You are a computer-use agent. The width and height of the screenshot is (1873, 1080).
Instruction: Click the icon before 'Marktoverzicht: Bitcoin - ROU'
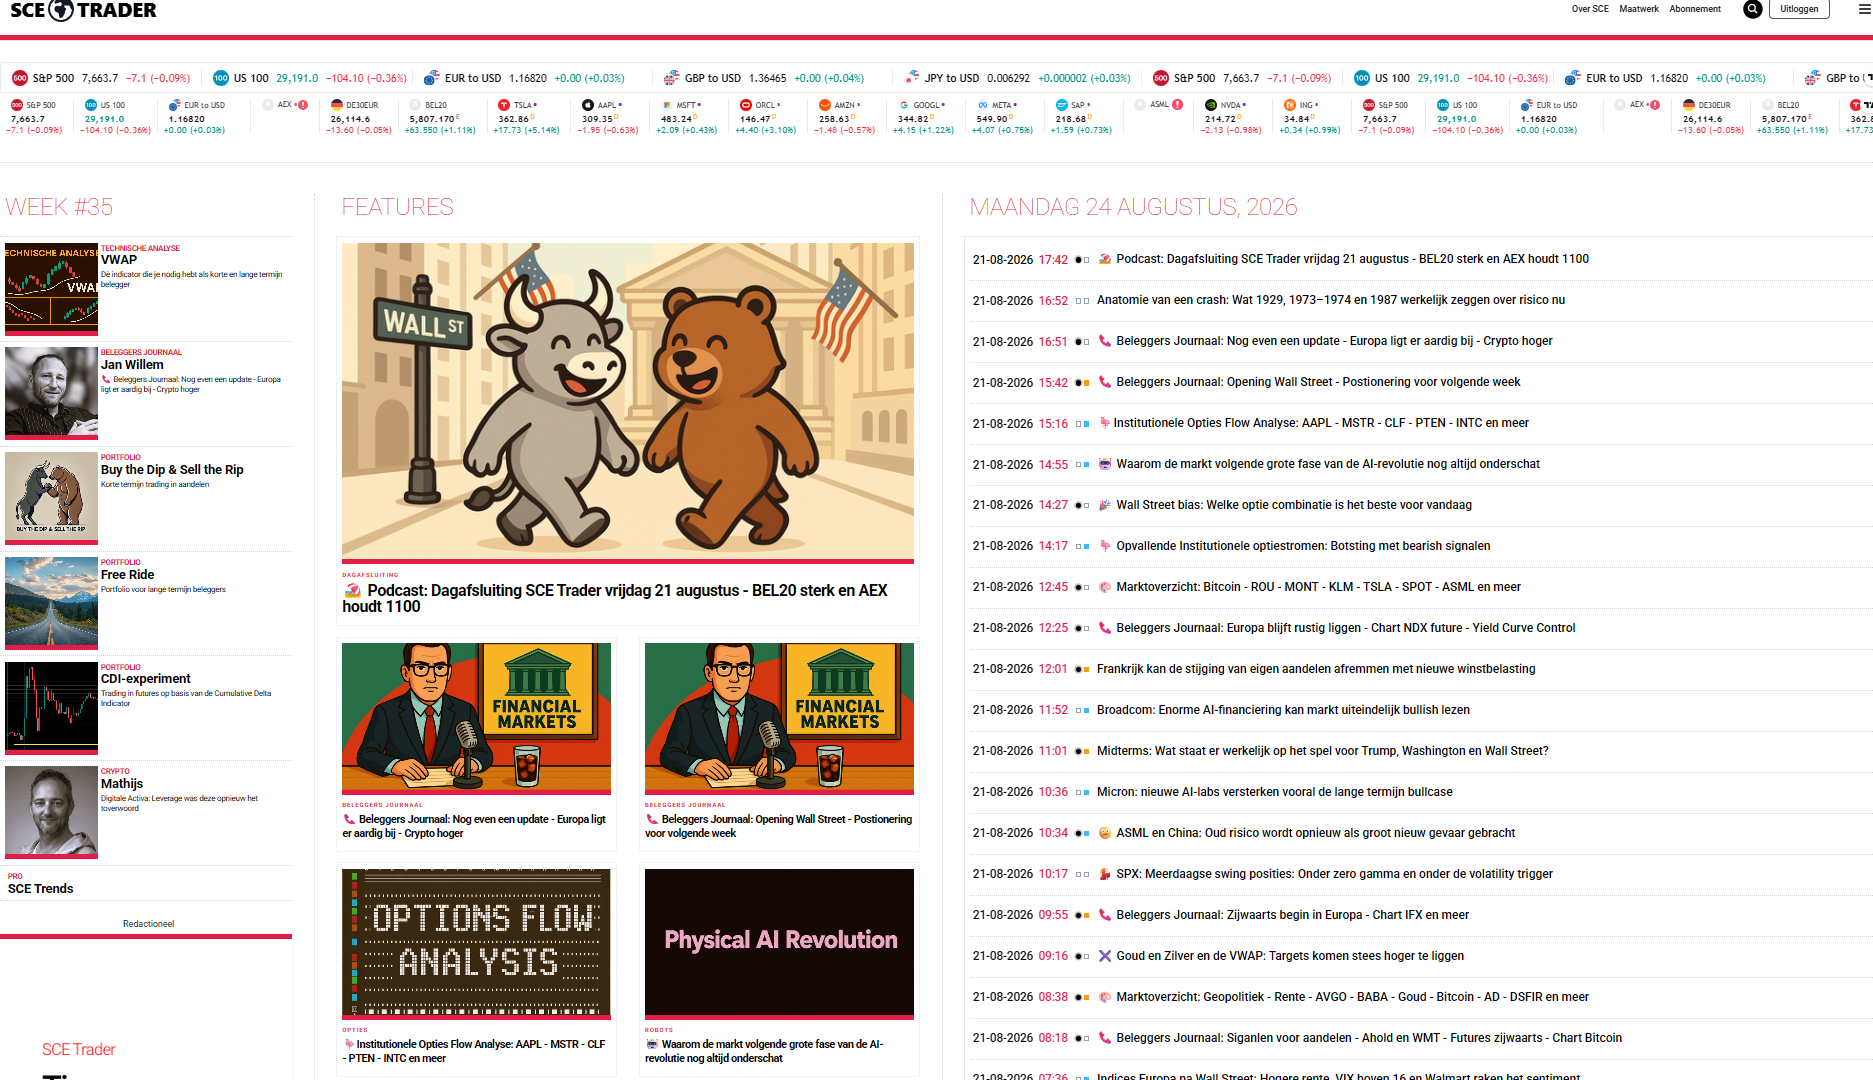[x=1105, y=587]
